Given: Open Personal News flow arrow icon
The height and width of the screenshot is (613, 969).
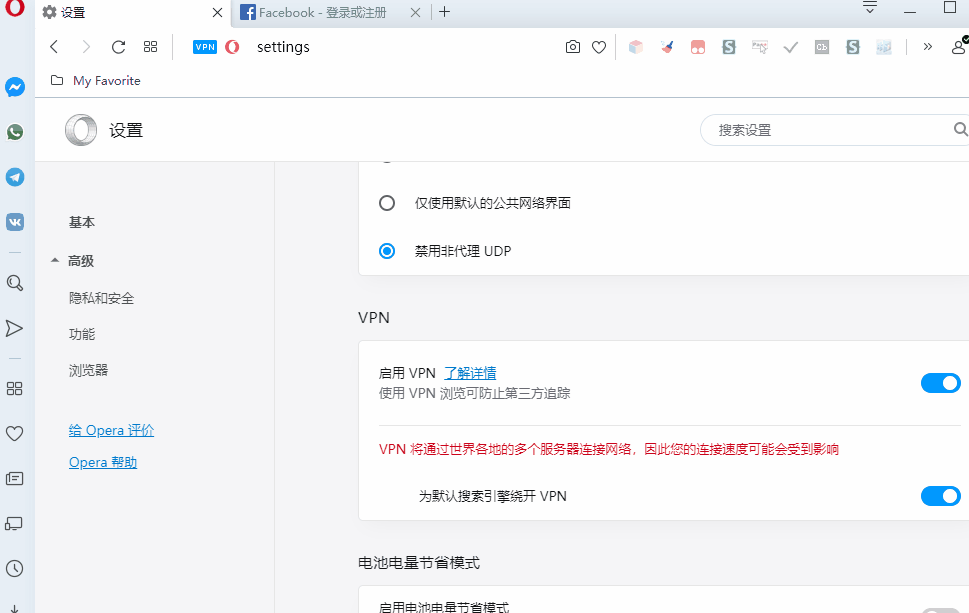Looking at the screenshot, I should (x=14, y=328).
